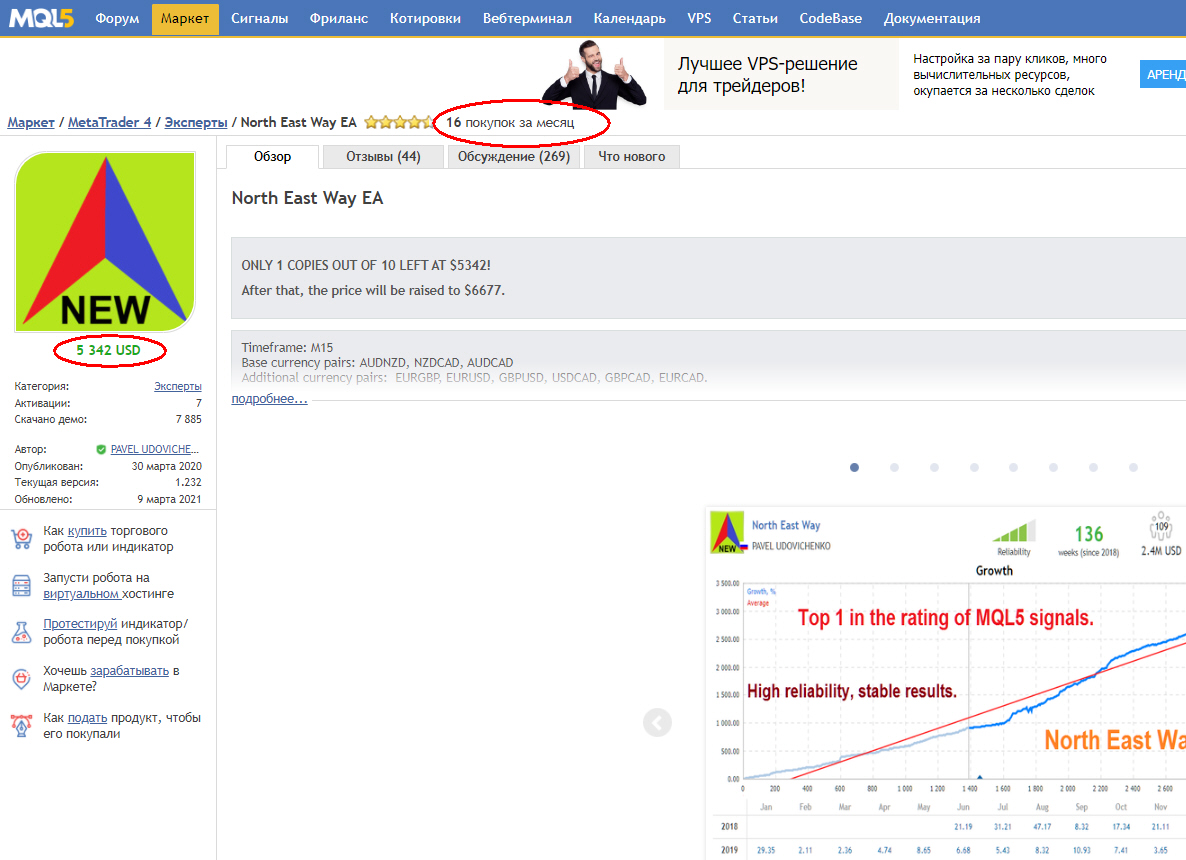Click the shopping cart buy-robot icon
The height and width of the screenshot is (860, 1186).
(21, 539)
